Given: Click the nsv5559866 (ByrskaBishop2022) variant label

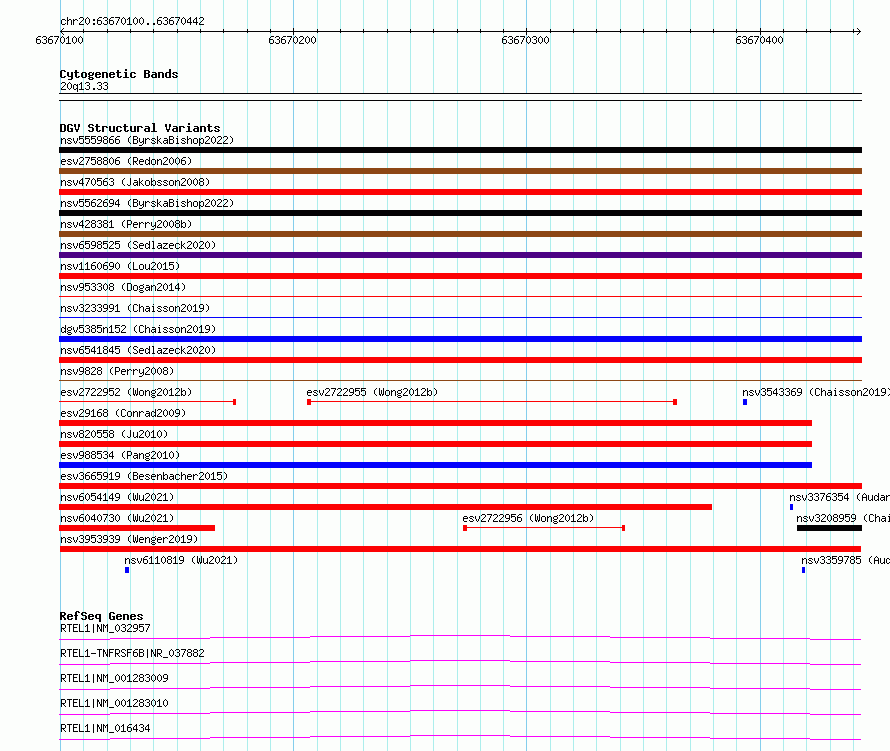Looking at the screenshot, I should pyautogui.click(x=146, y=140).
